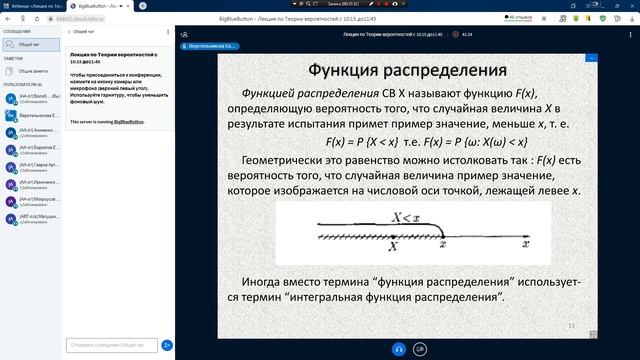Click the slide with Функция распределения
Screen dimensions: 640x360
pyautogui.click(x=407, y=196)
